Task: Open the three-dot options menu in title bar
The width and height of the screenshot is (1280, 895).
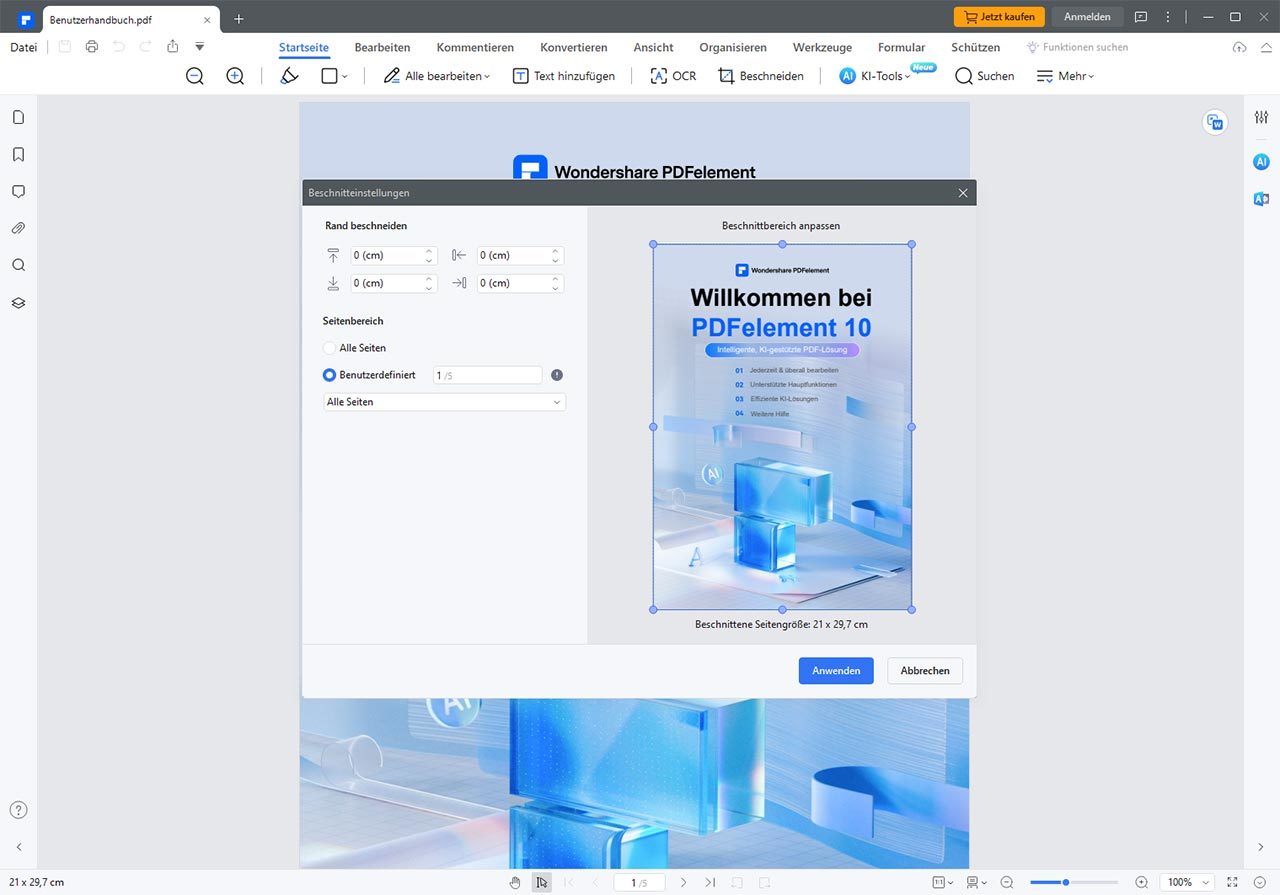Action: [x=1168, y=17]
